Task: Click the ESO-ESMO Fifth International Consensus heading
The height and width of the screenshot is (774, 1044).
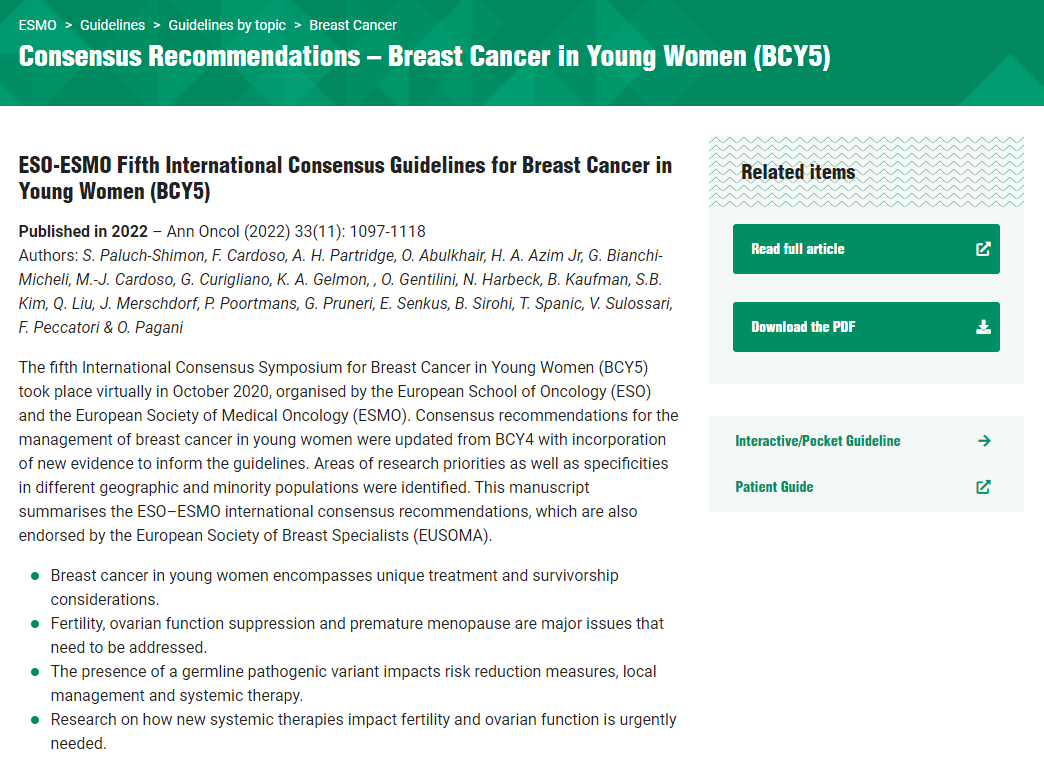Action: pos(345,178)
